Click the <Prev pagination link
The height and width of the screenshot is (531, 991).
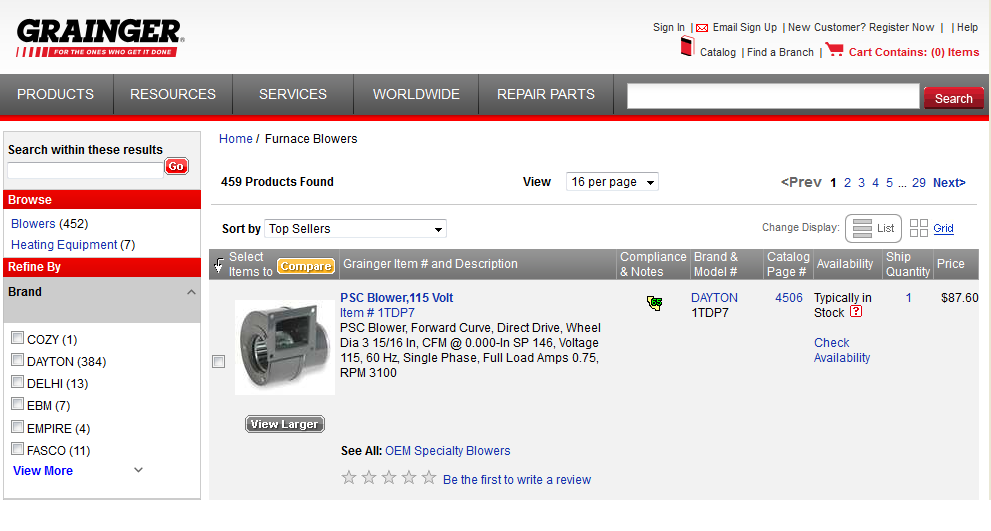(x=801, y=182)
